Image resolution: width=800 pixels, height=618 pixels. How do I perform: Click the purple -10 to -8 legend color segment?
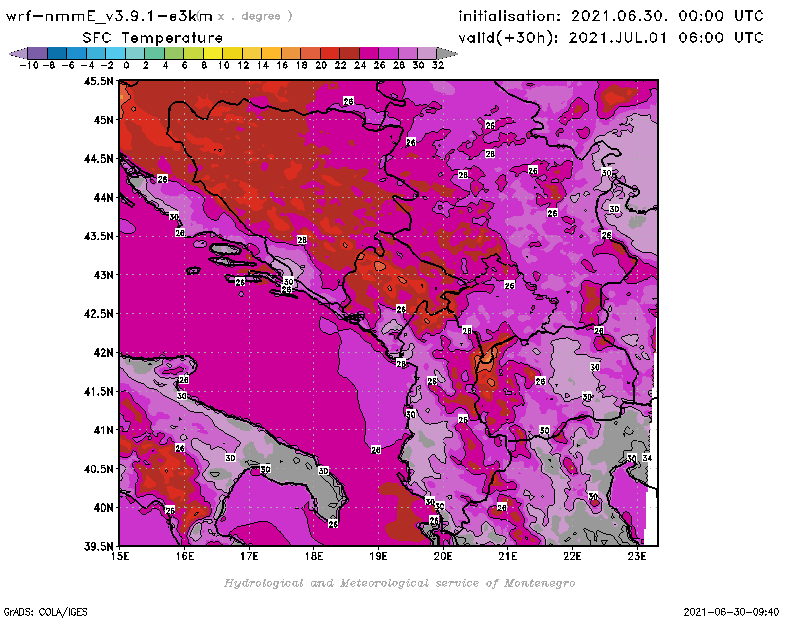pyautogui.click(x=38, y=53)
